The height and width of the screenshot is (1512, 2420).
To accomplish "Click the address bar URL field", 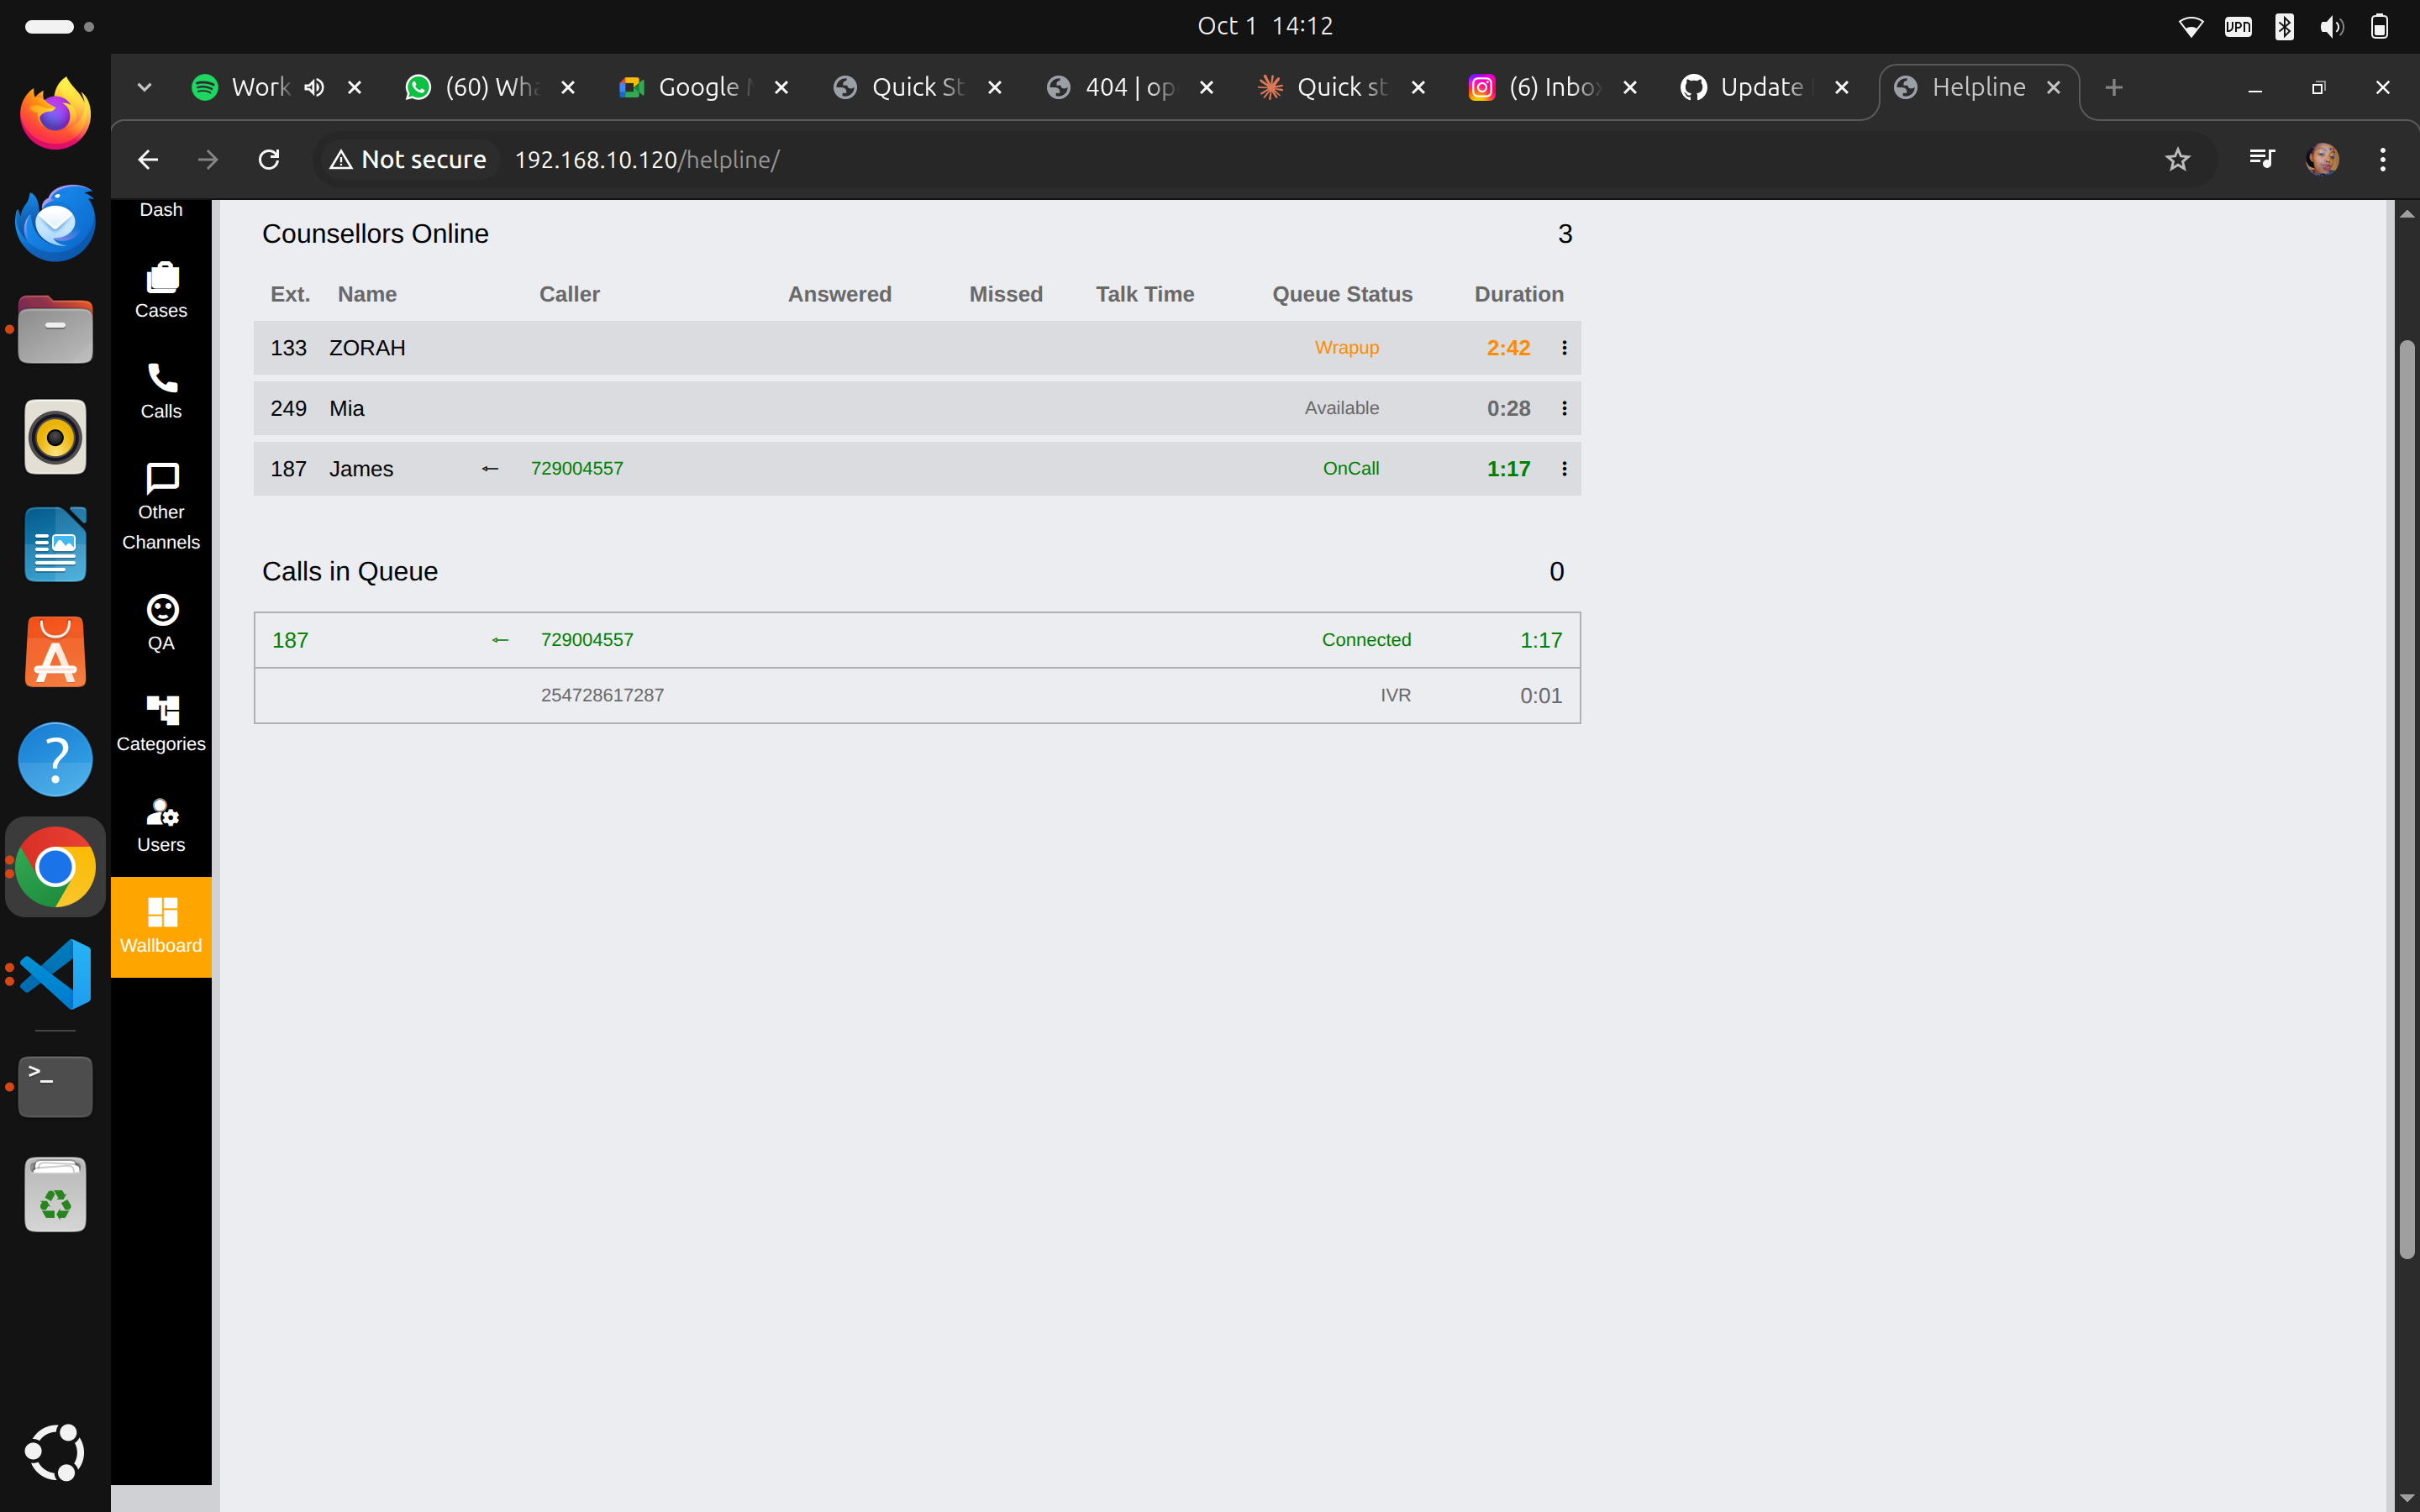I will pos(648,159).
